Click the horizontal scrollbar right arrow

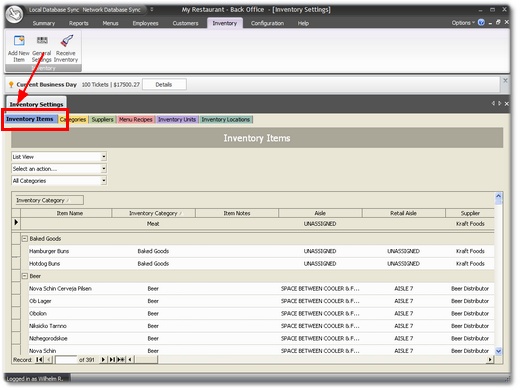click(490, 360)
